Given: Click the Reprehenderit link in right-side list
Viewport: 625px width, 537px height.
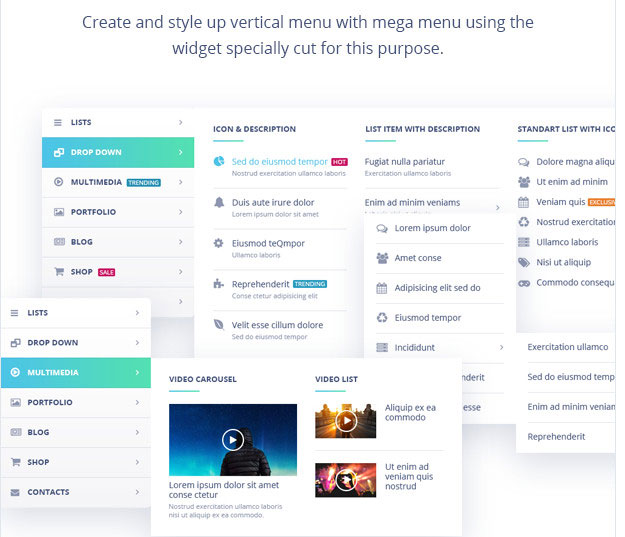Looking at the screenshot, I should 556,437.
